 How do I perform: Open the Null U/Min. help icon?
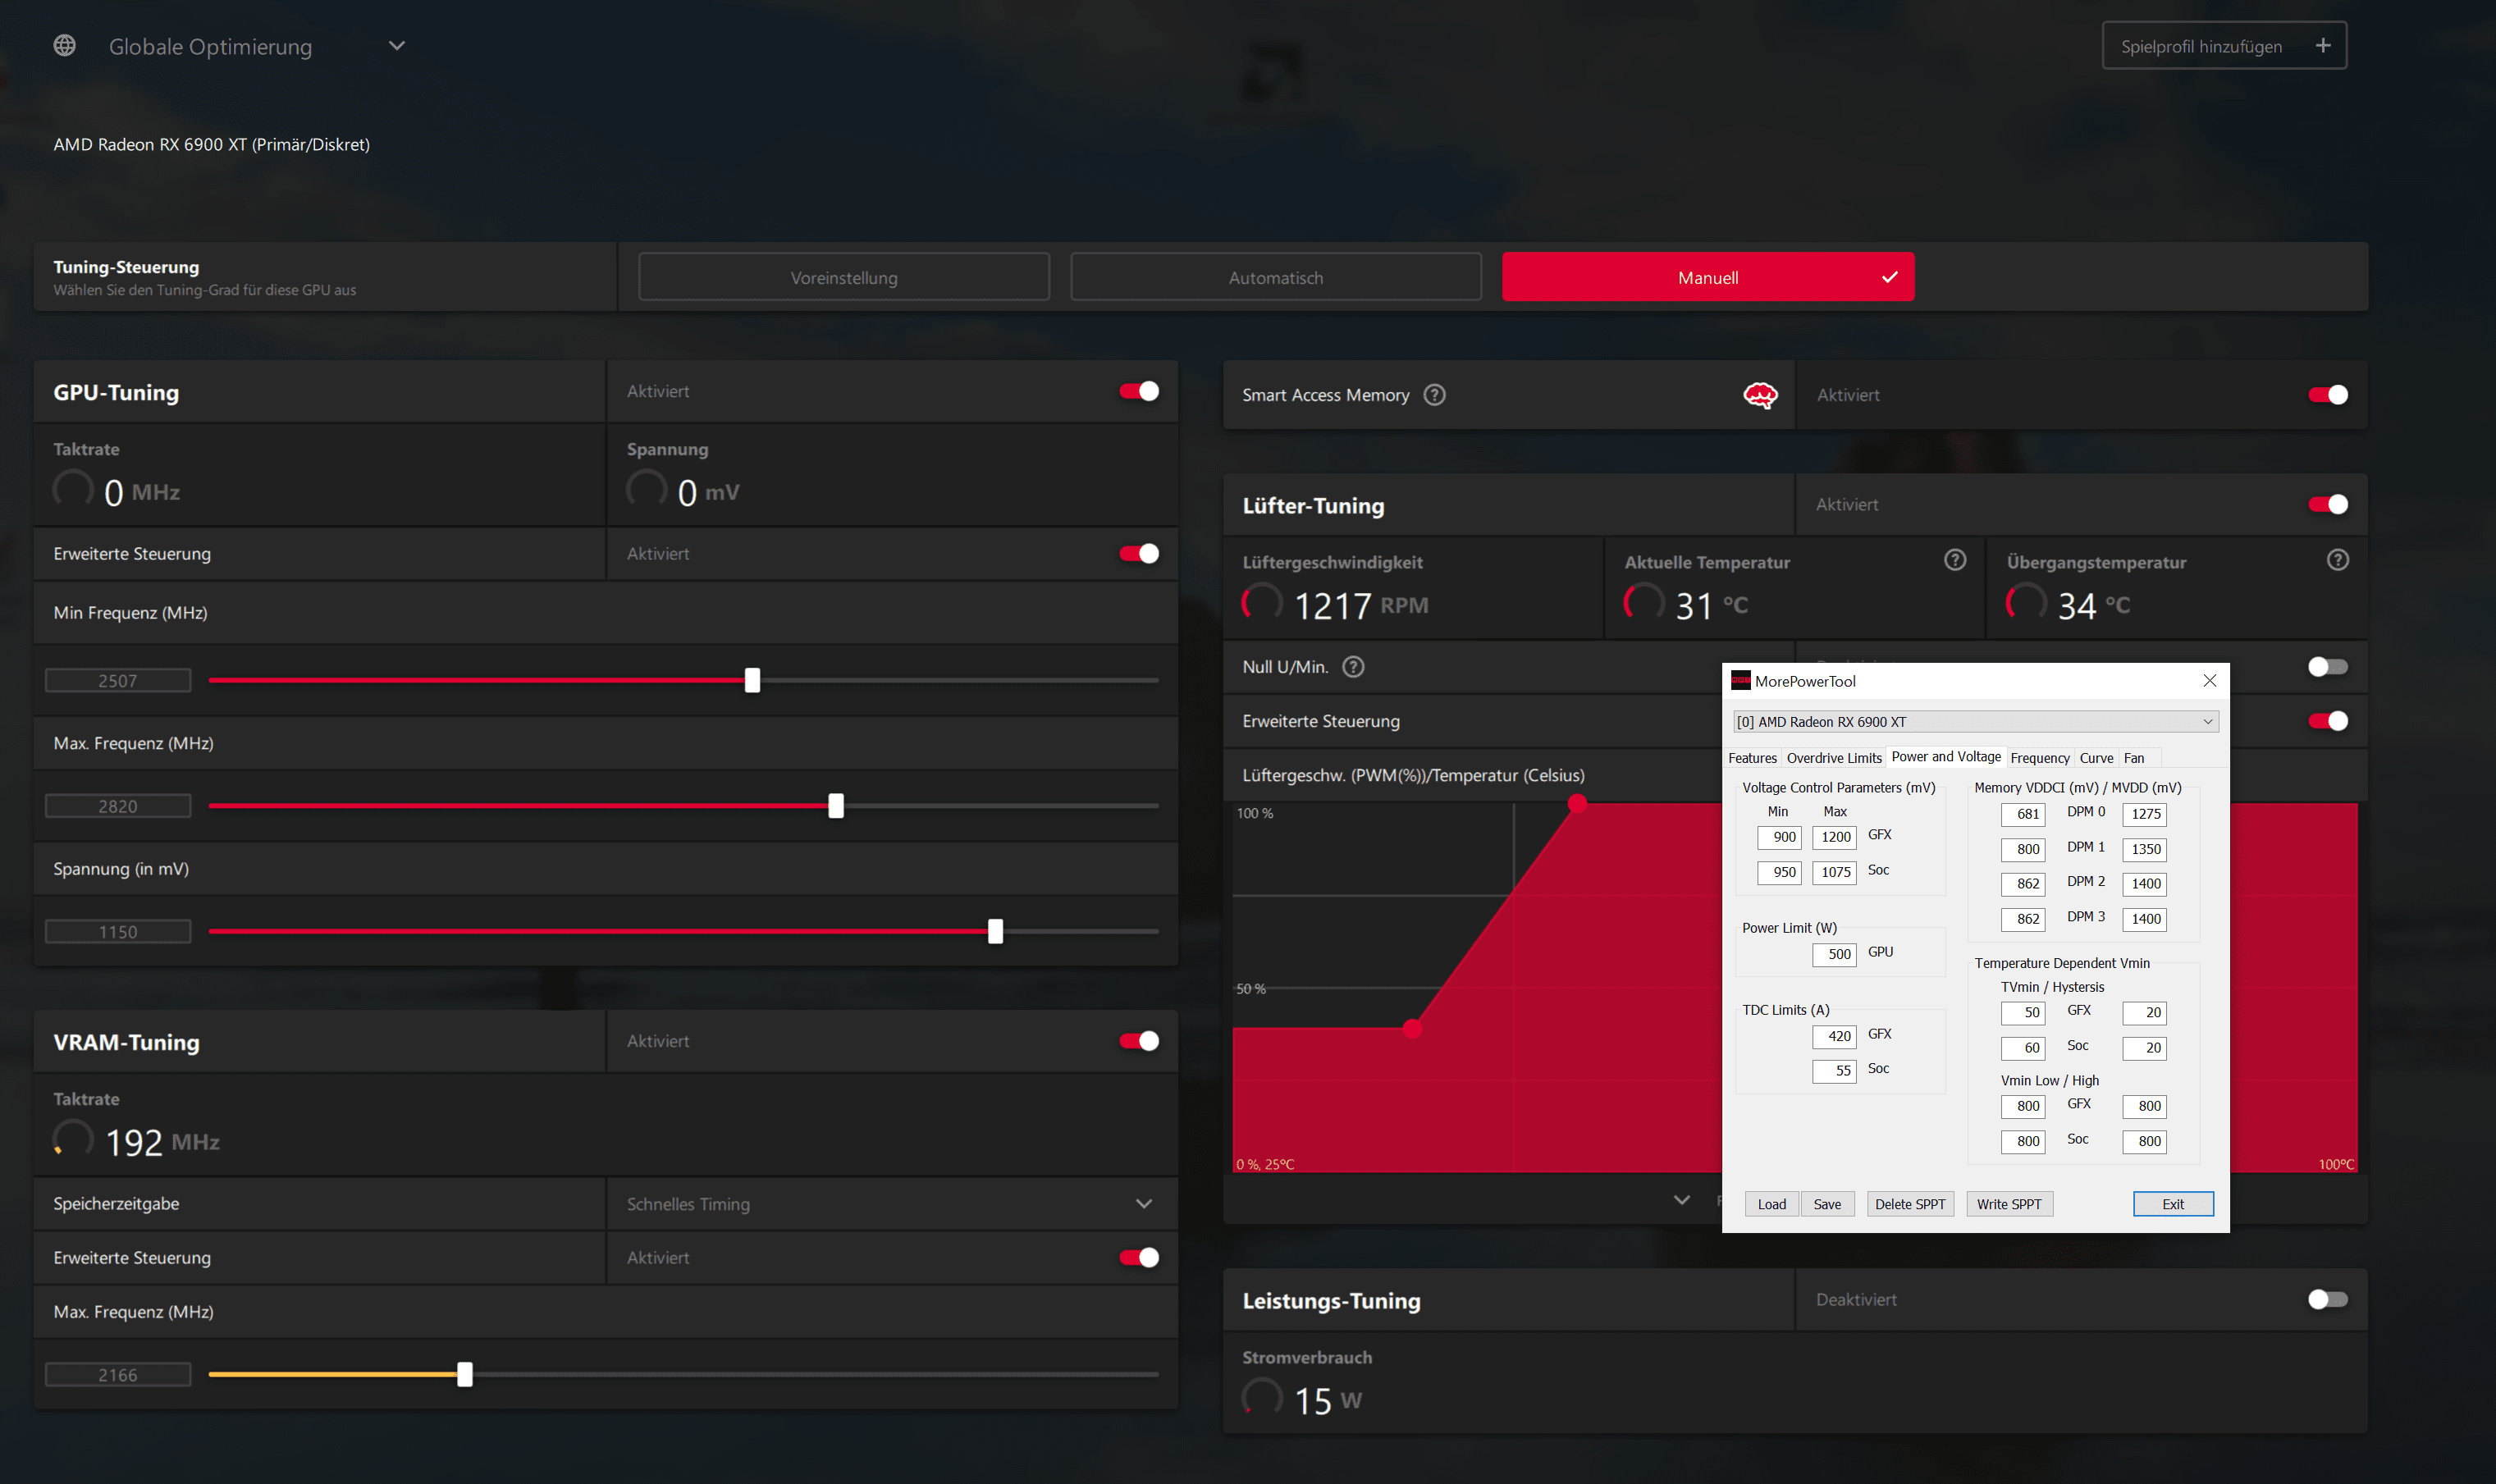click(x=1353, y=667)
